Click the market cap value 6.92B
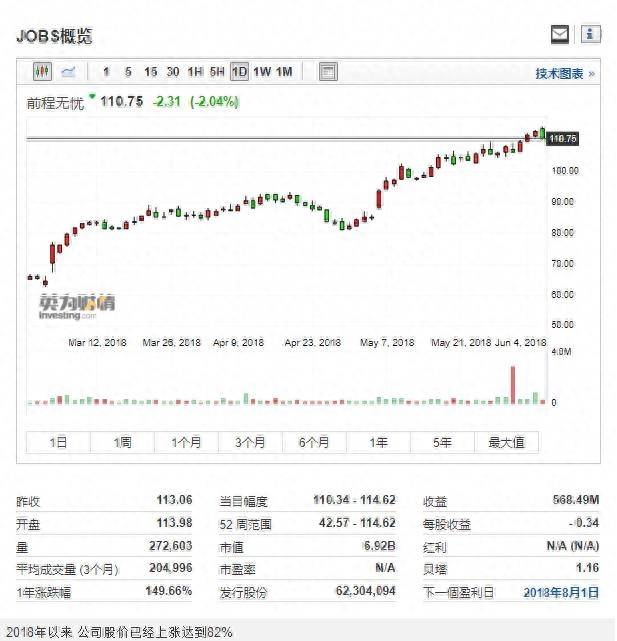Viewport: 617px width, 641px height. 379,545
